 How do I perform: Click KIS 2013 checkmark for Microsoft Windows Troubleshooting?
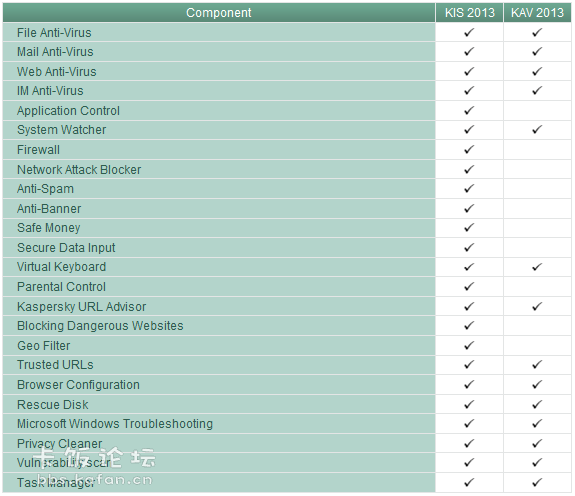[469, 424]
